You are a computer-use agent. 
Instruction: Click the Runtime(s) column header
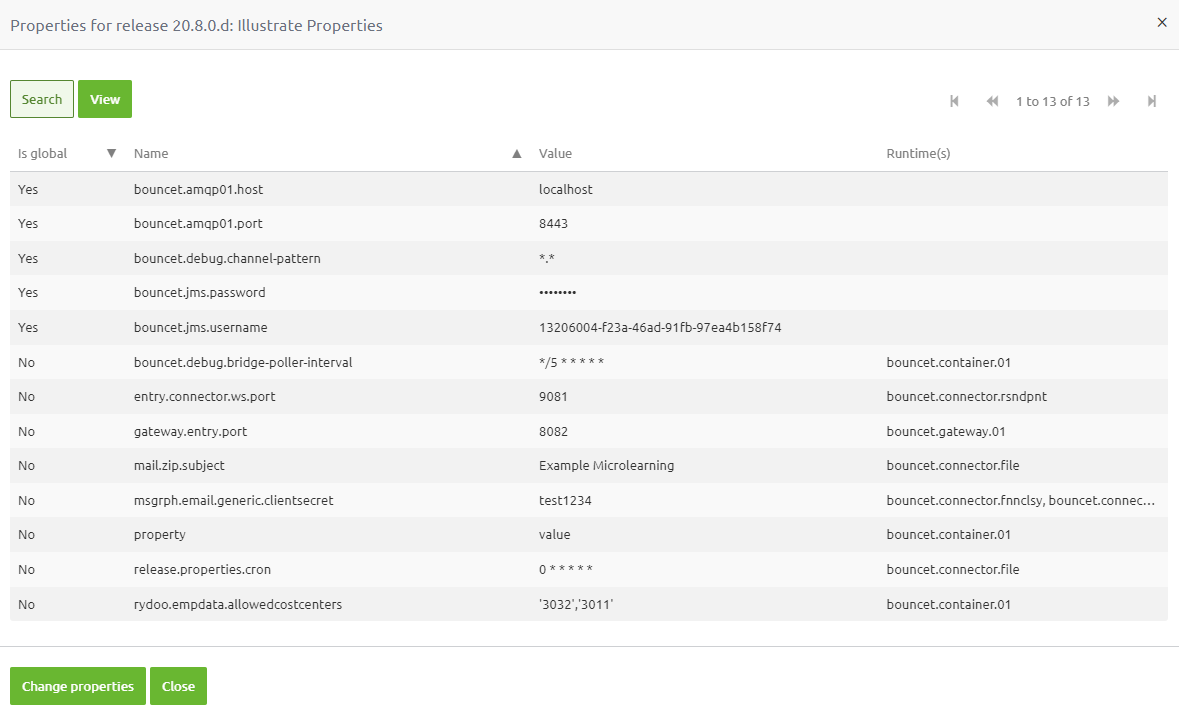[x=918, y=153]
